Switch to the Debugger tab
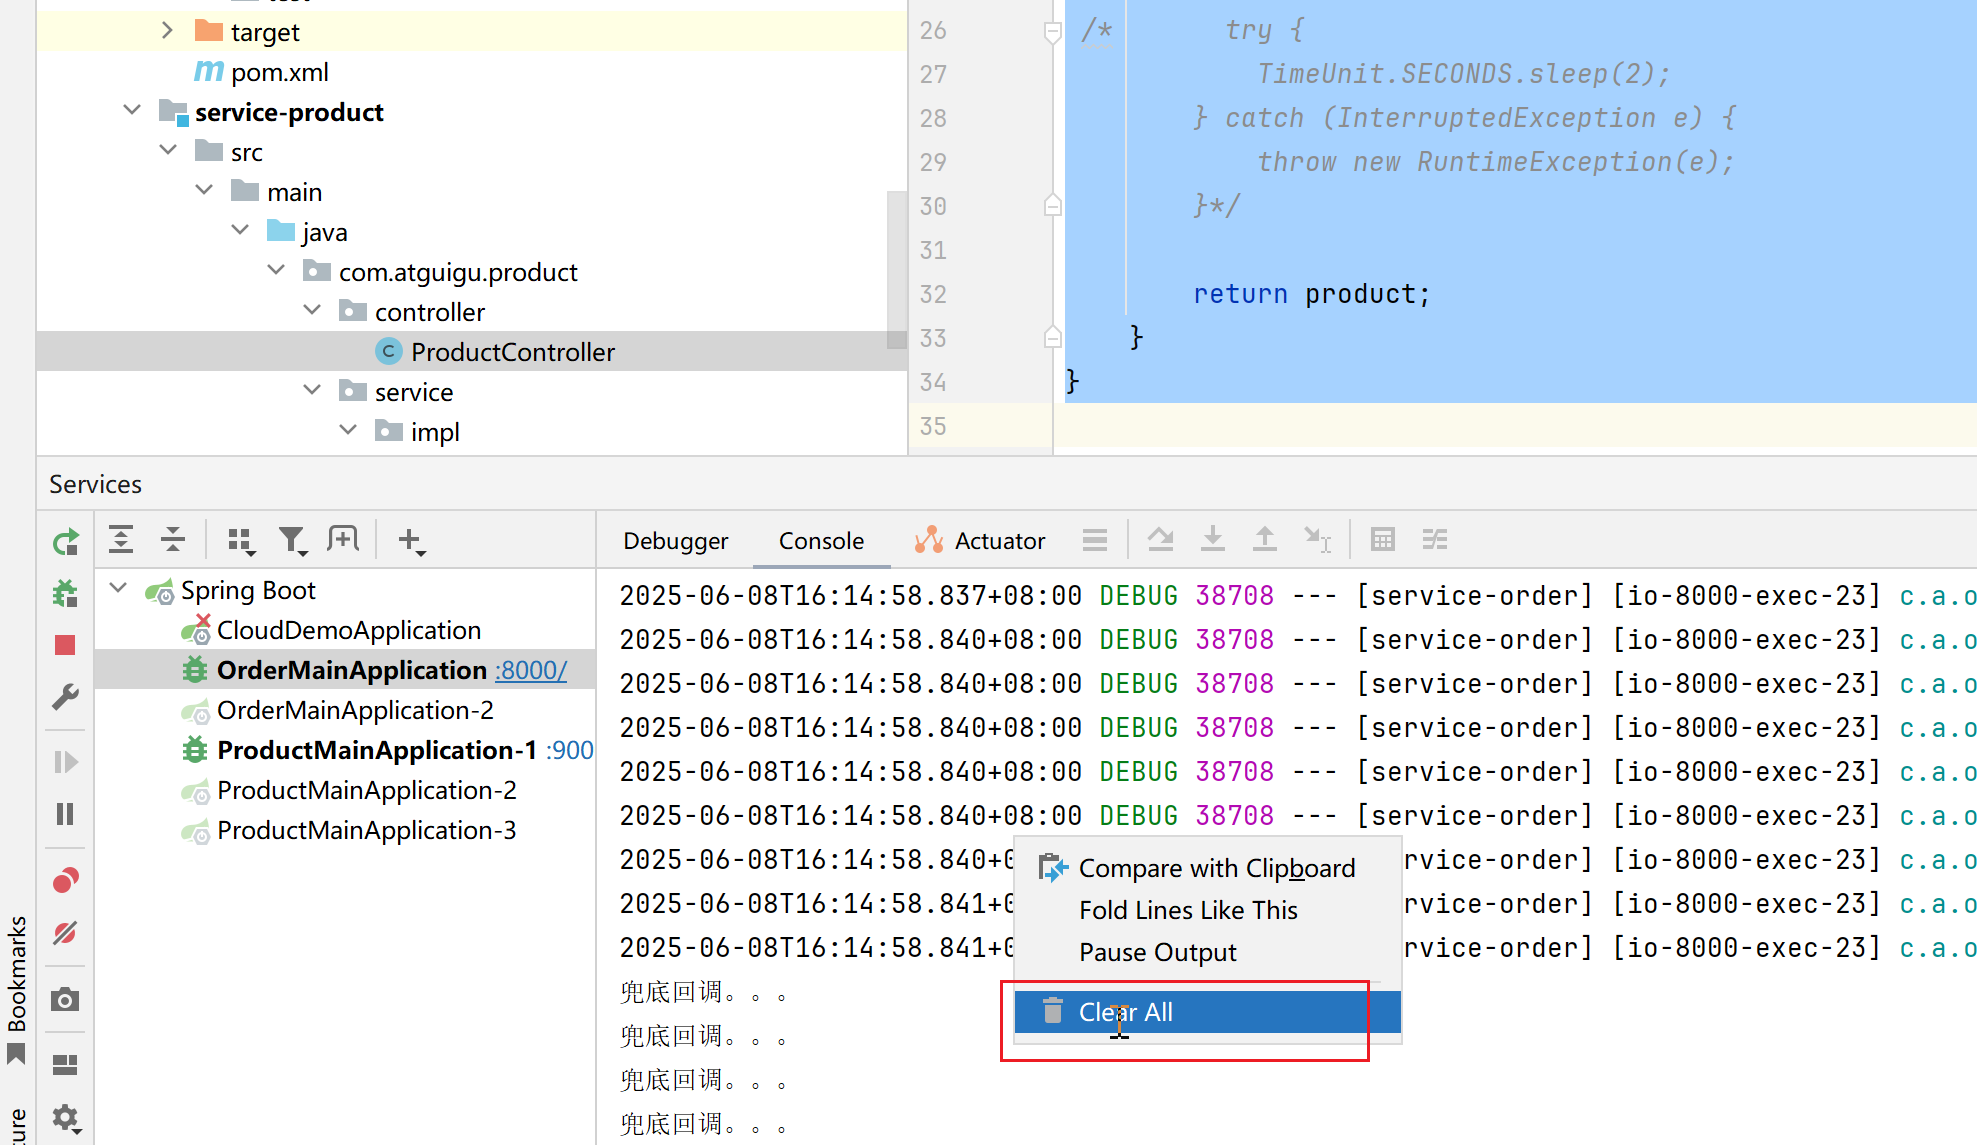Screen dimensions: 1977x1145 [675, 541]
